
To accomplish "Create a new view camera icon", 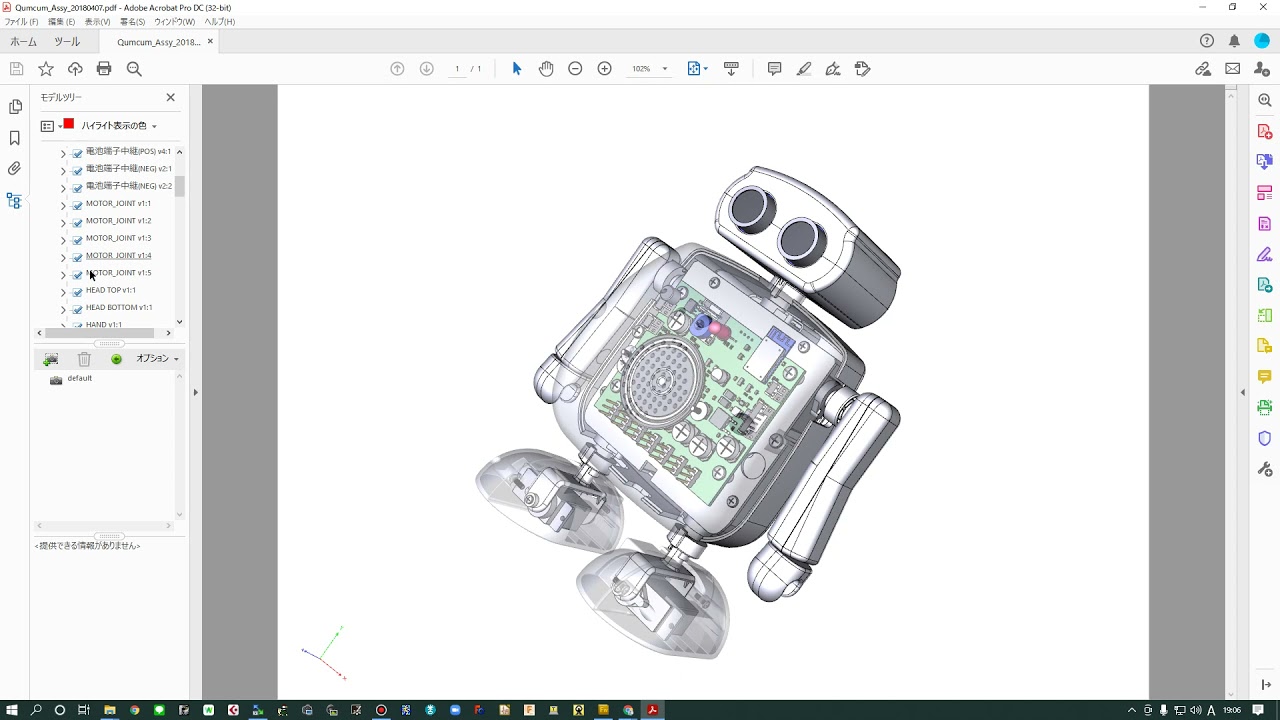I will [x=51, y=359].
